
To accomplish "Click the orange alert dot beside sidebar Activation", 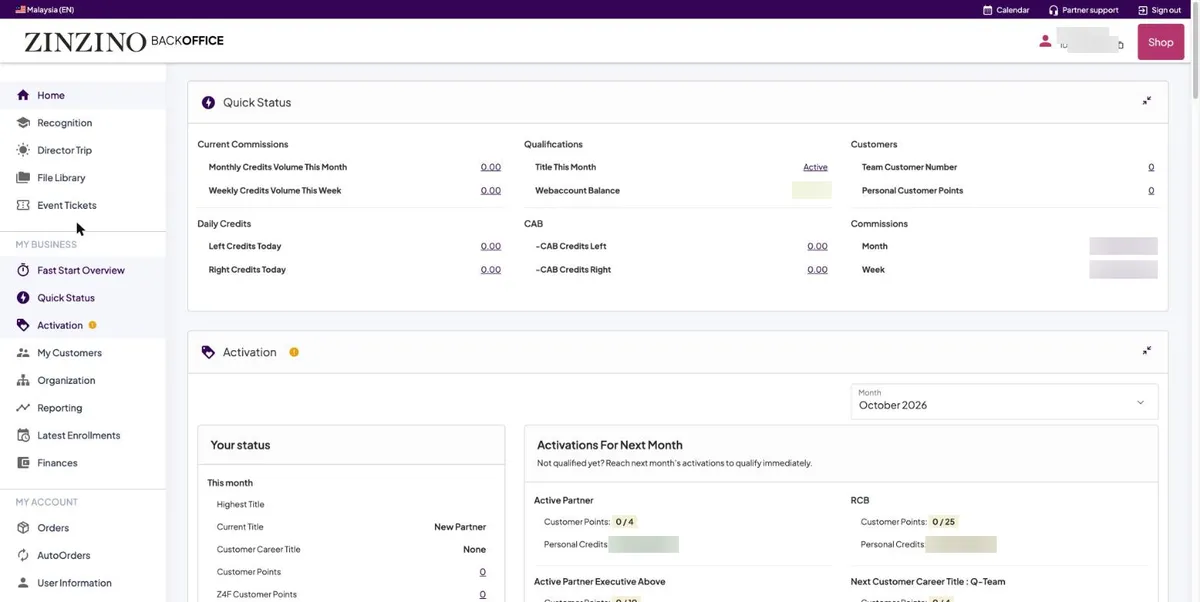I will (x=93, y=325).
